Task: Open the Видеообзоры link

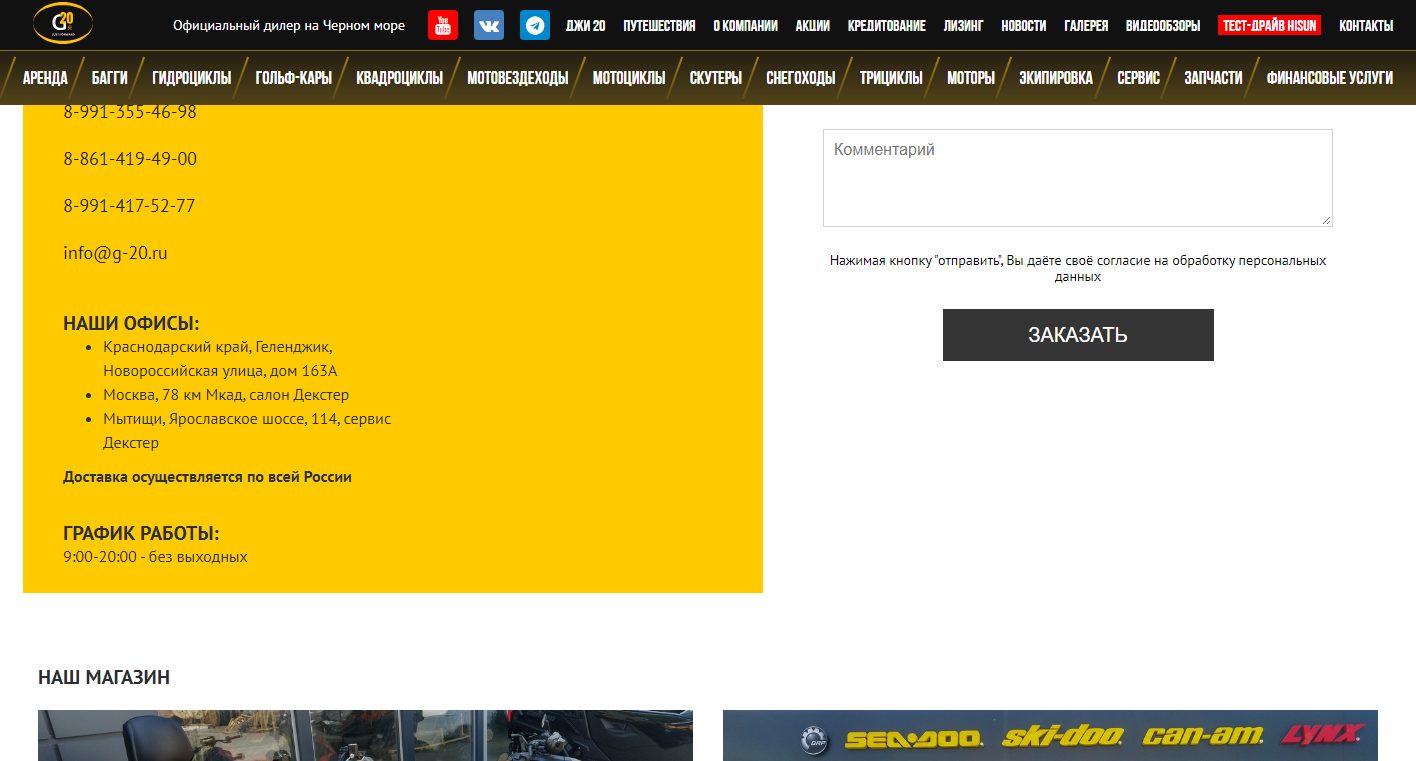Action: (x=1163, y=26)
